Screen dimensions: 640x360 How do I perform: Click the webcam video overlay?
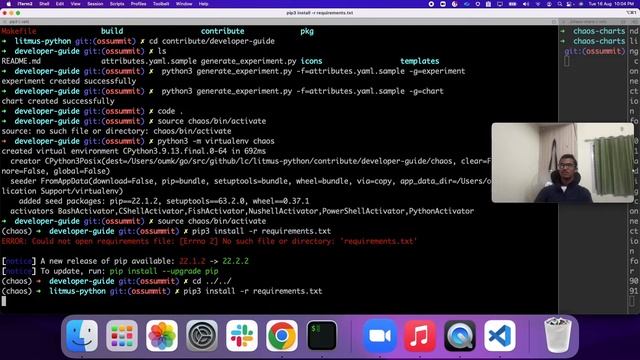coord(562,162)
